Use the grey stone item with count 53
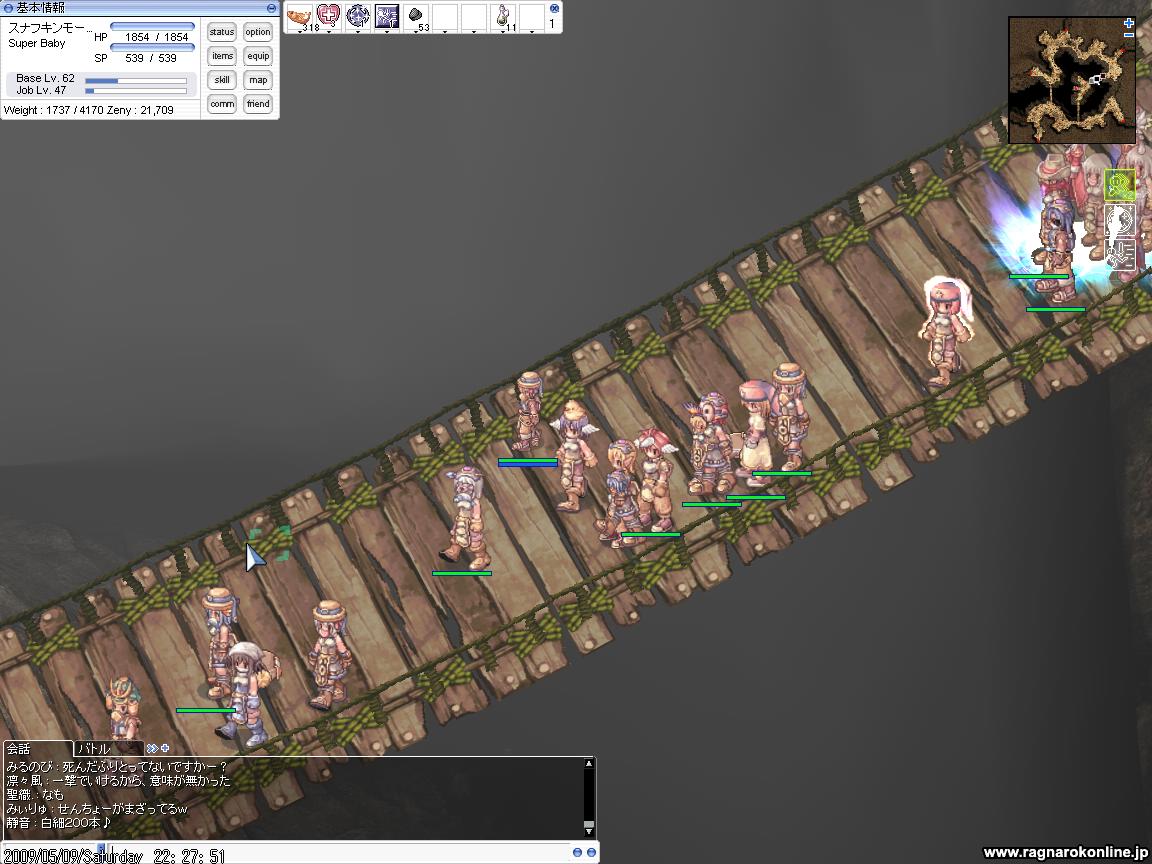Screen dimensions: 1152x864 (417, 16)
